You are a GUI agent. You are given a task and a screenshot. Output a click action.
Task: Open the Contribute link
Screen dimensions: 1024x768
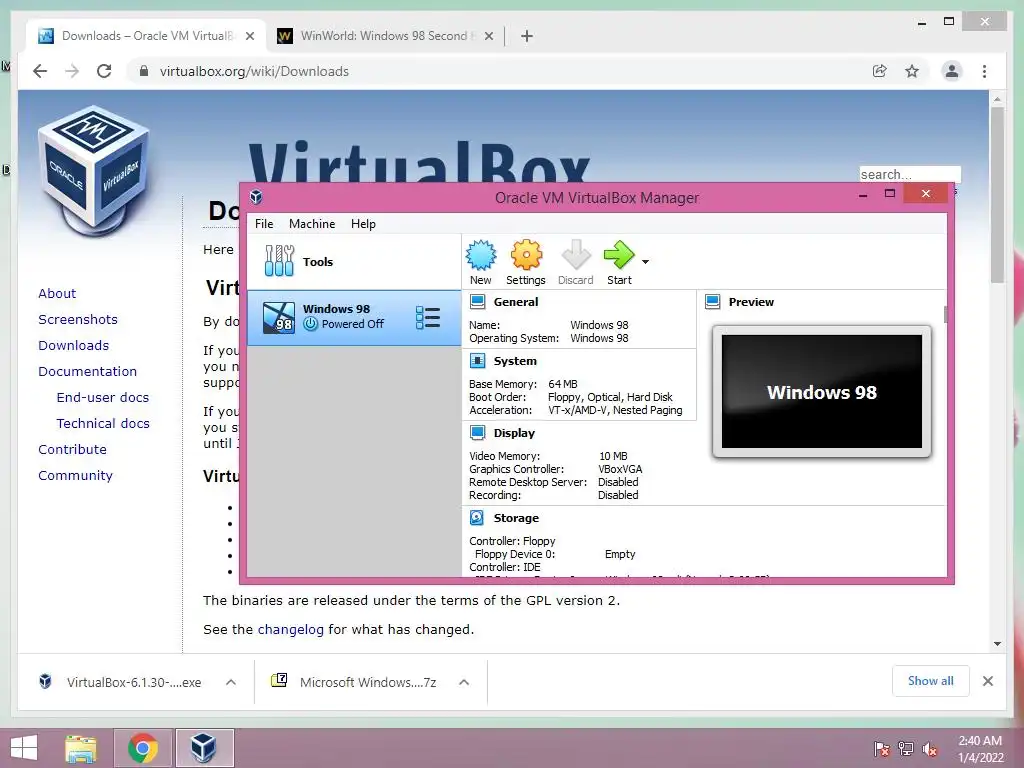click(72, 449)
